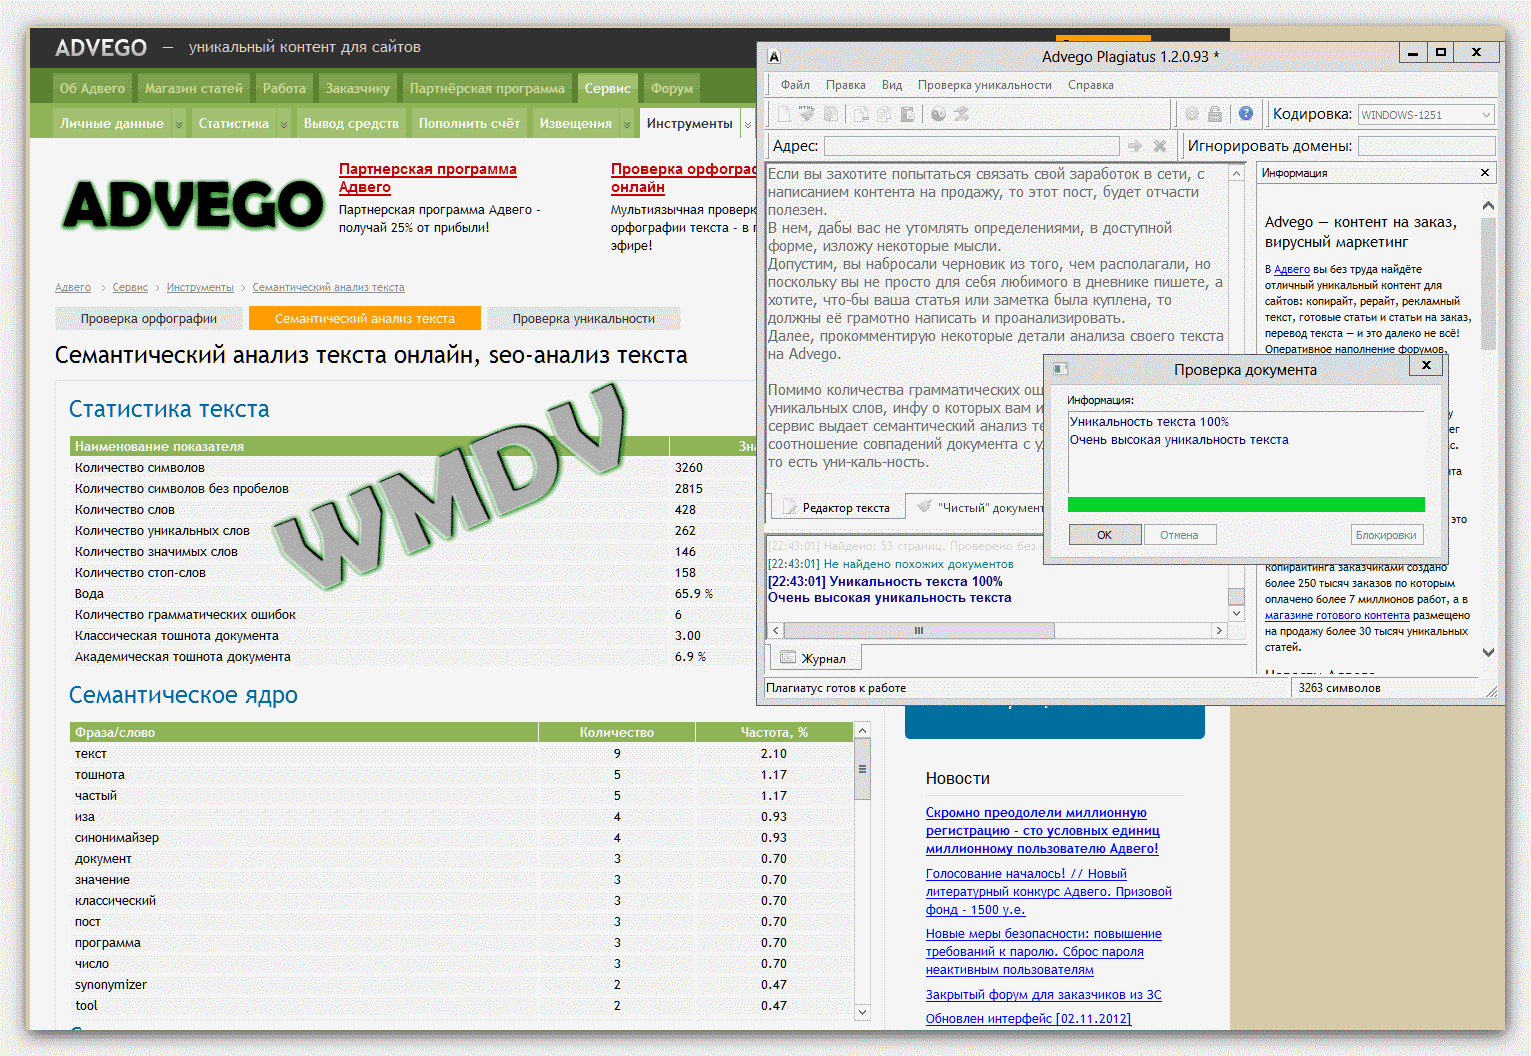Viewport: 1531px width, 1056px height.
Task: Open the Сервис navigation item
Action: pyautogui.click(x=608, y=88)
